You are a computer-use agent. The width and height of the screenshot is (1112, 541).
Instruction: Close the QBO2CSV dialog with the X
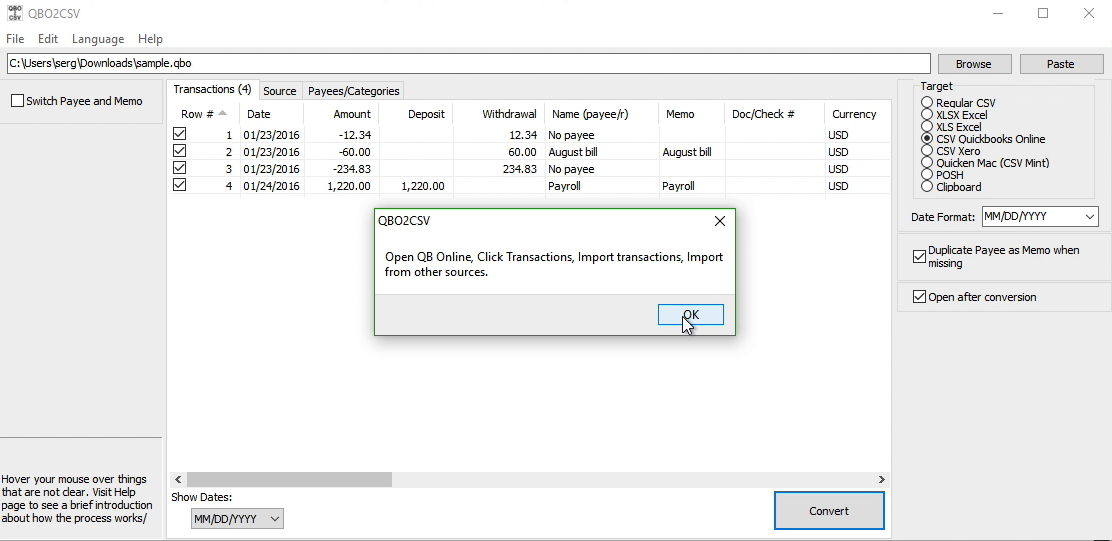(x=720, y=221)
